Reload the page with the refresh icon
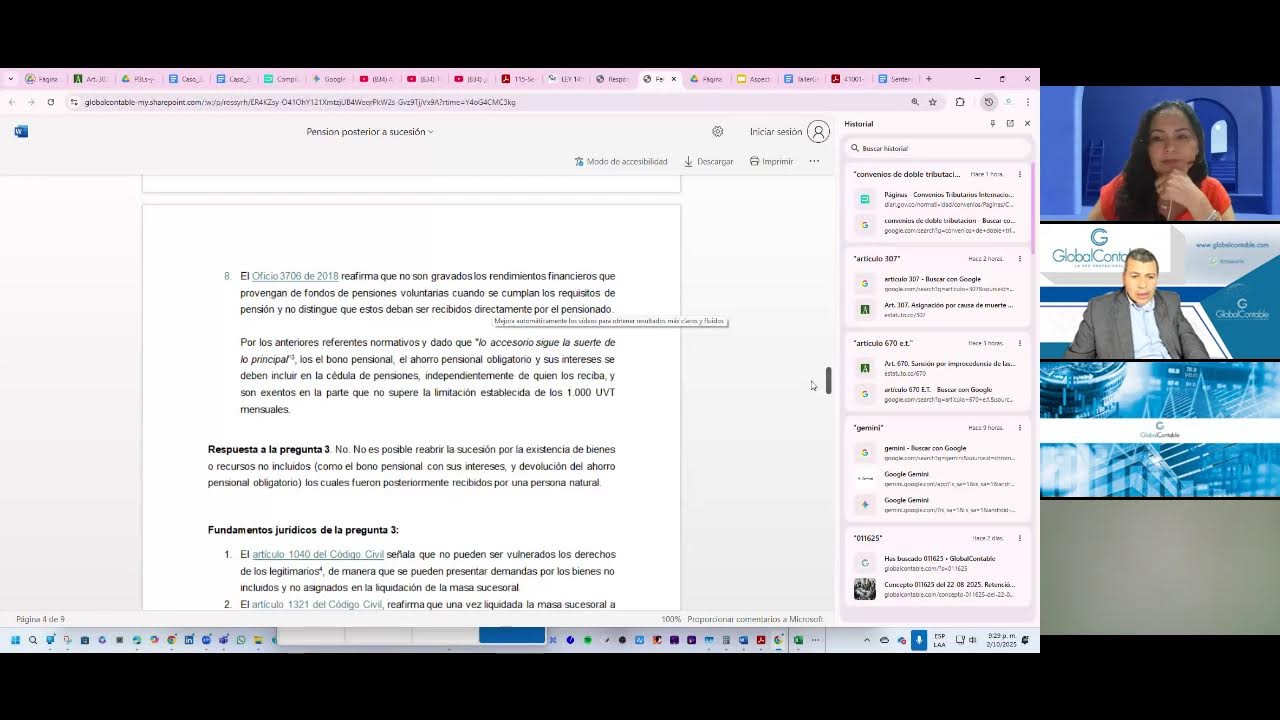 pos(50,102)
